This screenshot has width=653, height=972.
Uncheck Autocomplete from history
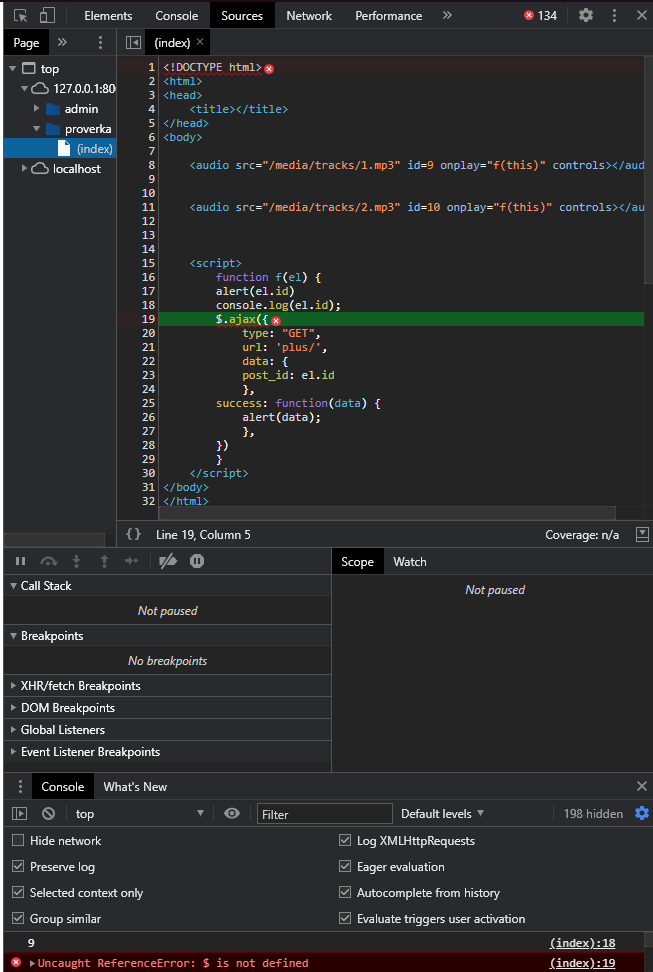pos(345,893)
